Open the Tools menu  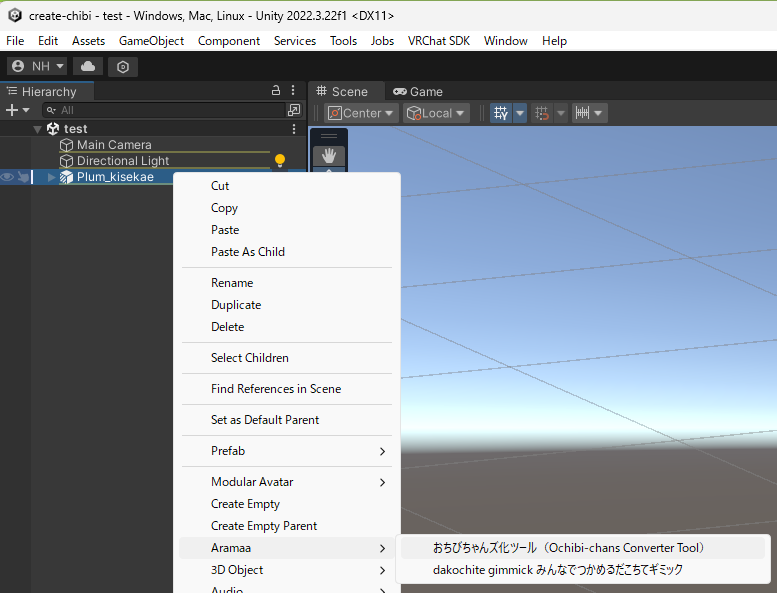[343, 41]
